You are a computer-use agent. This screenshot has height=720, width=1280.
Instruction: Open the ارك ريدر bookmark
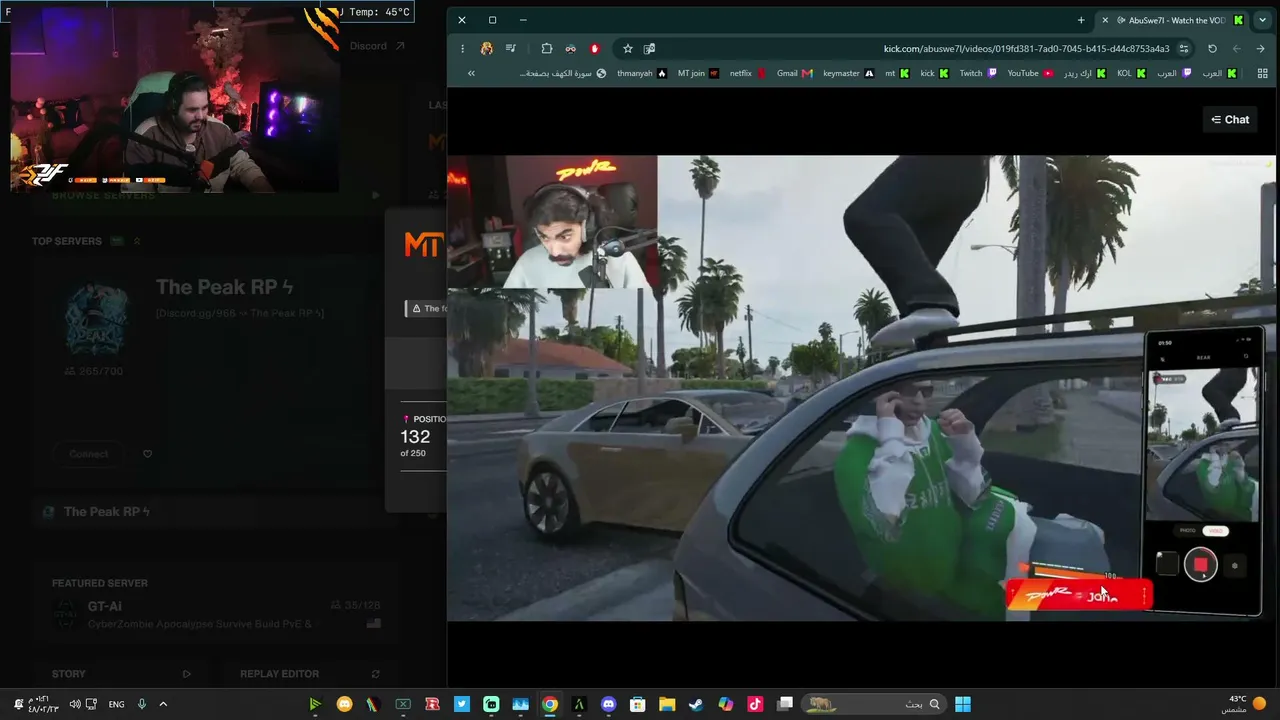pos(1085,73)
